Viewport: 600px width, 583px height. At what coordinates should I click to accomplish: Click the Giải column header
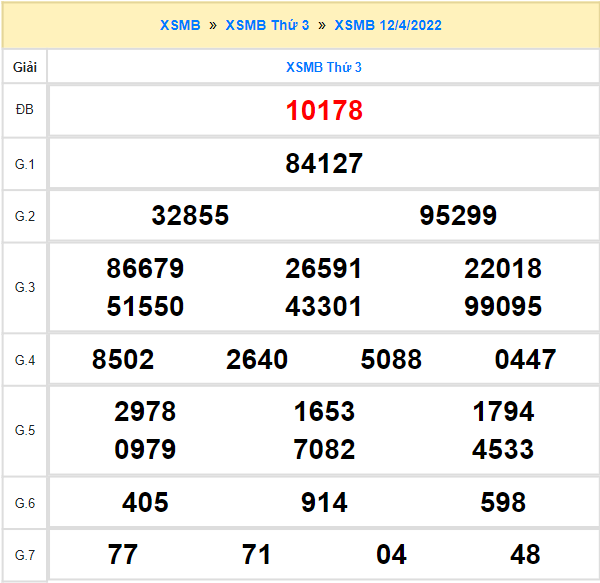25,67
